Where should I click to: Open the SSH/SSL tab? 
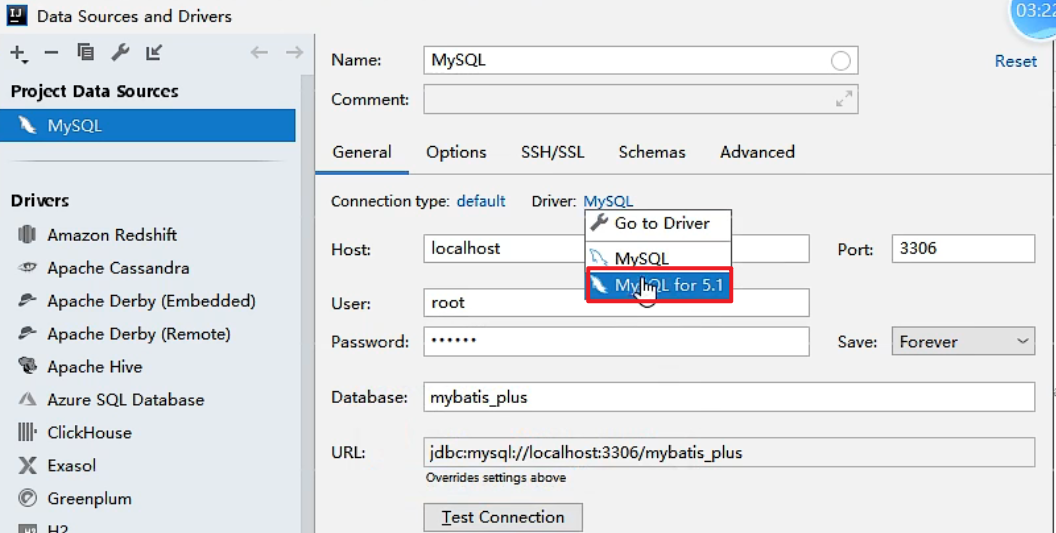point(552,152)
